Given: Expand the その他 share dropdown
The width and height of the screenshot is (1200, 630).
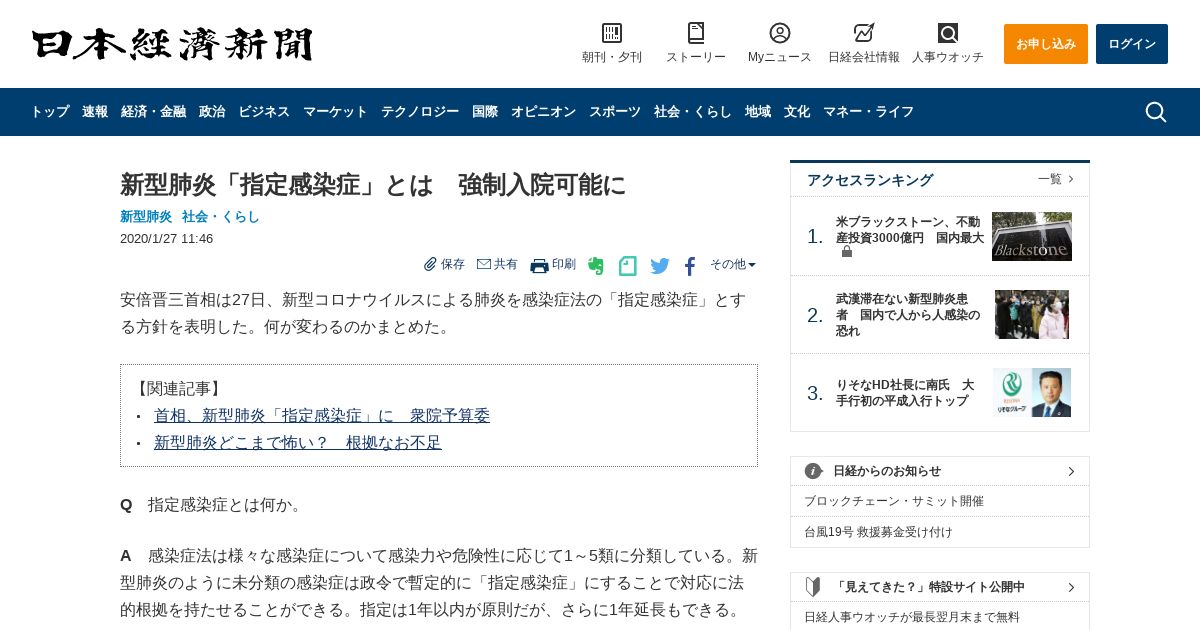Looking at the screenshot, I should (733, 265).
